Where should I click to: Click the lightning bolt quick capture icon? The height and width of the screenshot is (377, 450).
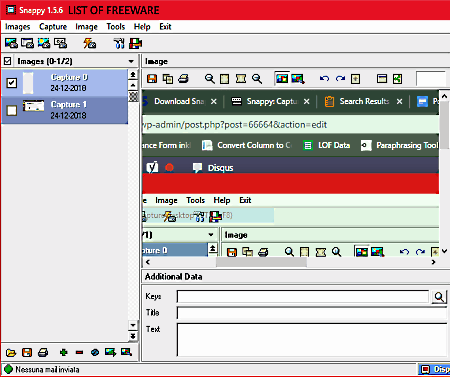point(90,43)
